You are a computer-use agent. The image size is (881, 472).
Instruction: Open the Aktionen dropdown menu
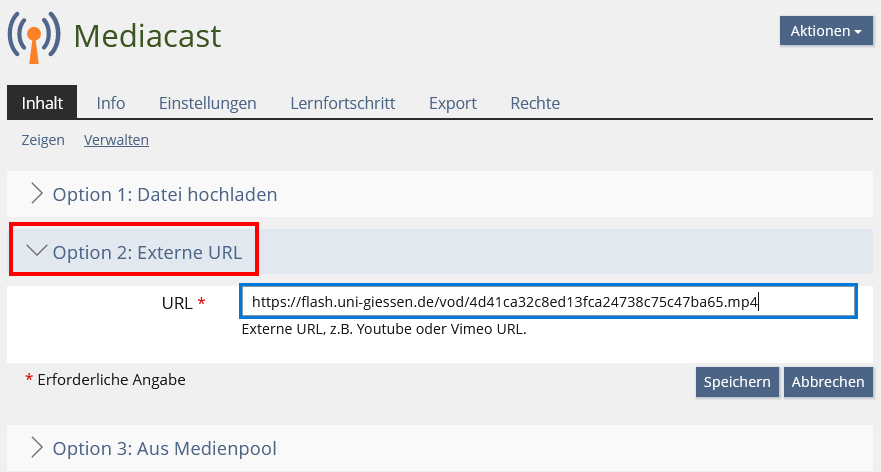coord(825,31)
